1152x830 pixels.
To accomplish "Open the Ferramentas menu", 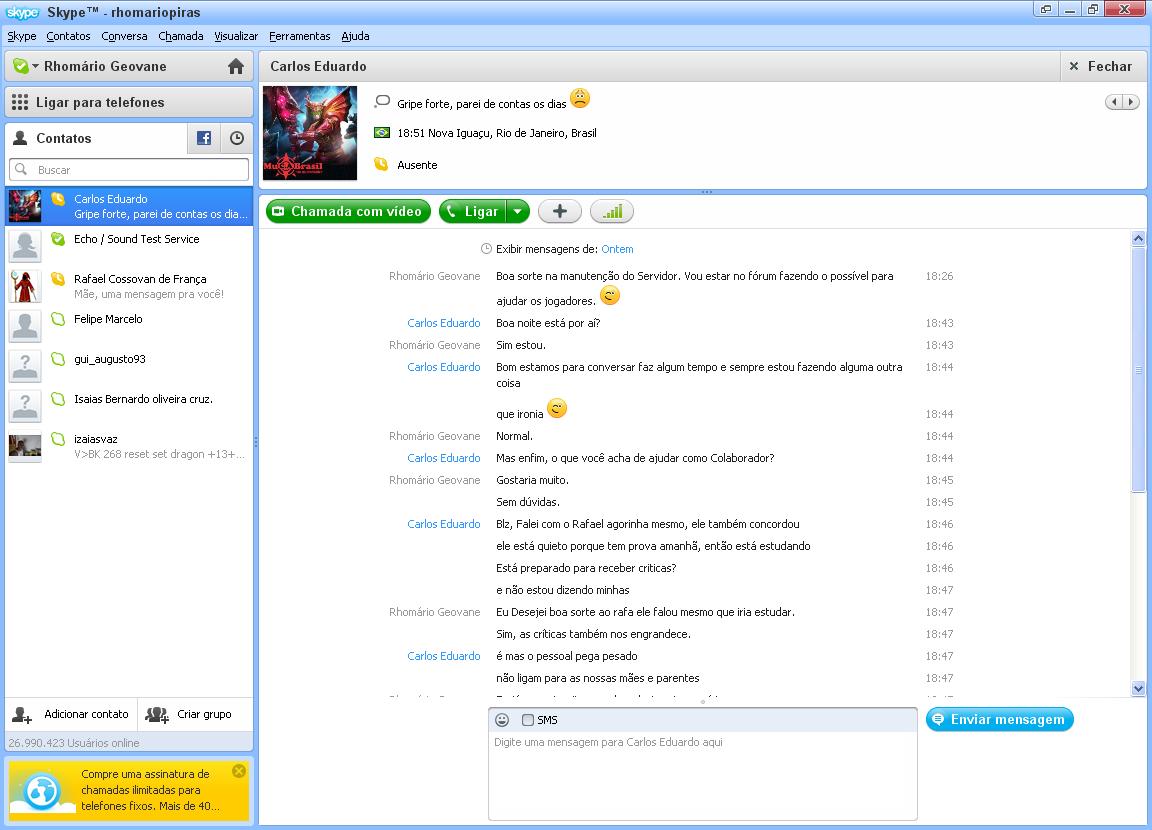I will tap(299, 36).
